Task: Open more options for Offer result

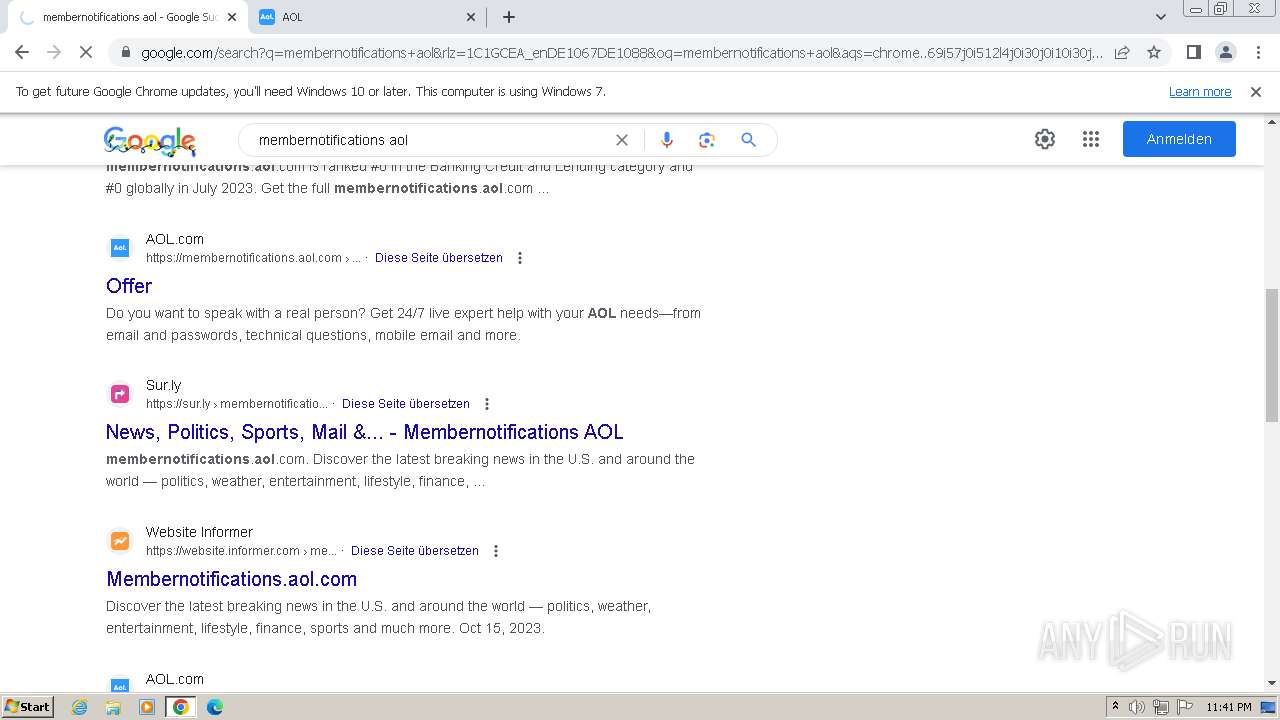Action: click(520, 258)
